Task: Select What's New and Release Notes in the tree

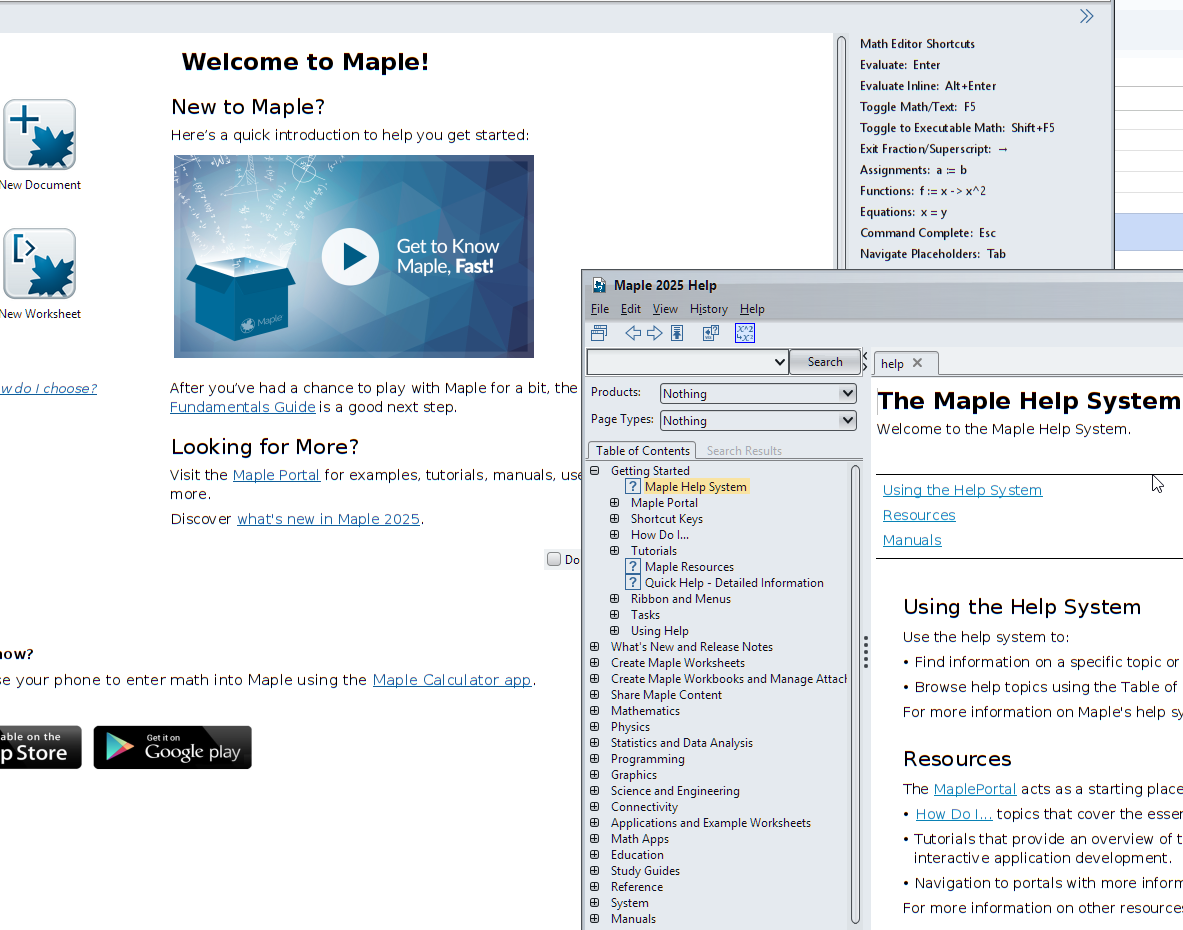Action: pos(692,646)
